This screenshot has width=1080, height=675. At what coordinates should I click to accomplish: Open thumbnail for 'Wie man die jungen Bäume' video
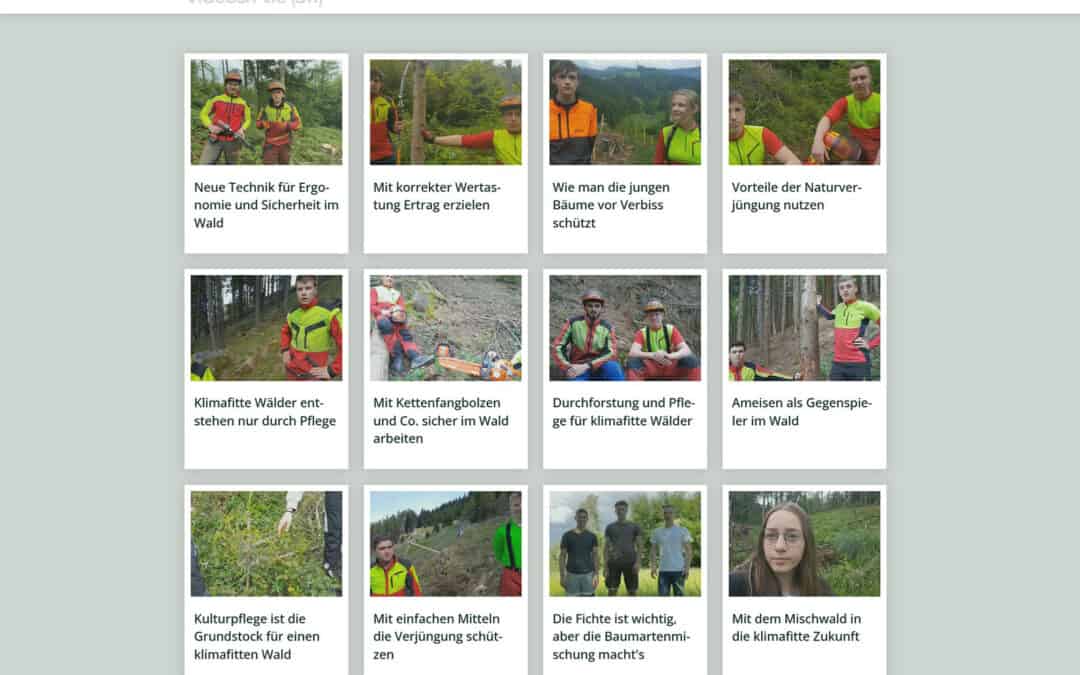[625, 112]
